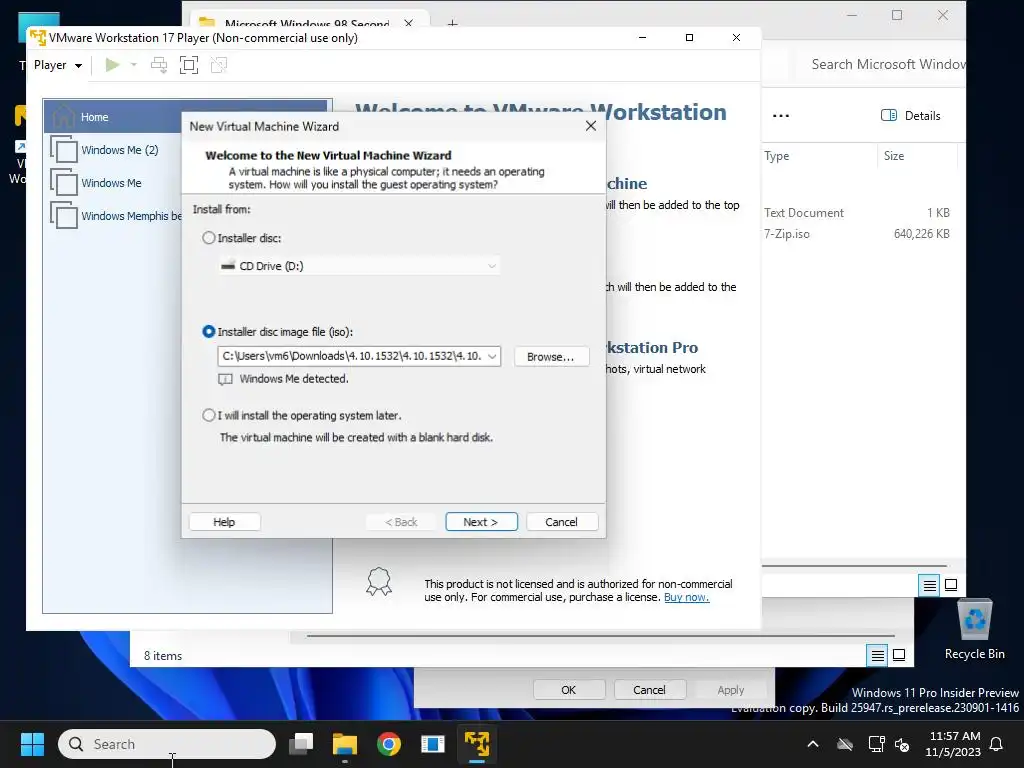The image size is (1024, 768).
Task: Cancel the New Virtual Machine Wizard
Action: click(562, 522)
